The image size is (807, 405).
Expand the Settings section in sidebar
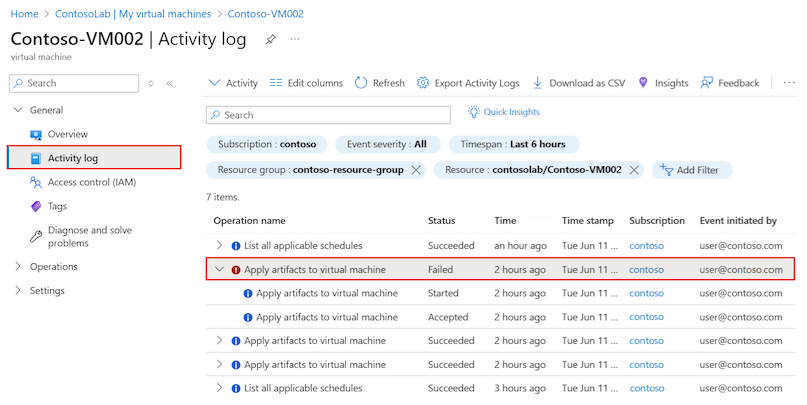pyautogui.click(x=17, y=291)
